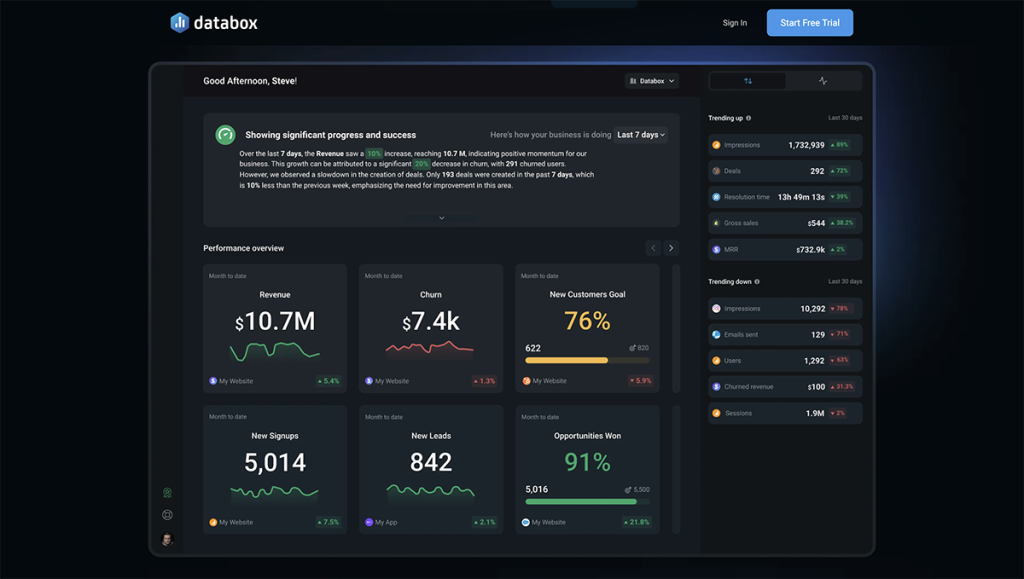Switch to the trends arrows view toggle
The image size is (1024, 579).
(748, 81)
